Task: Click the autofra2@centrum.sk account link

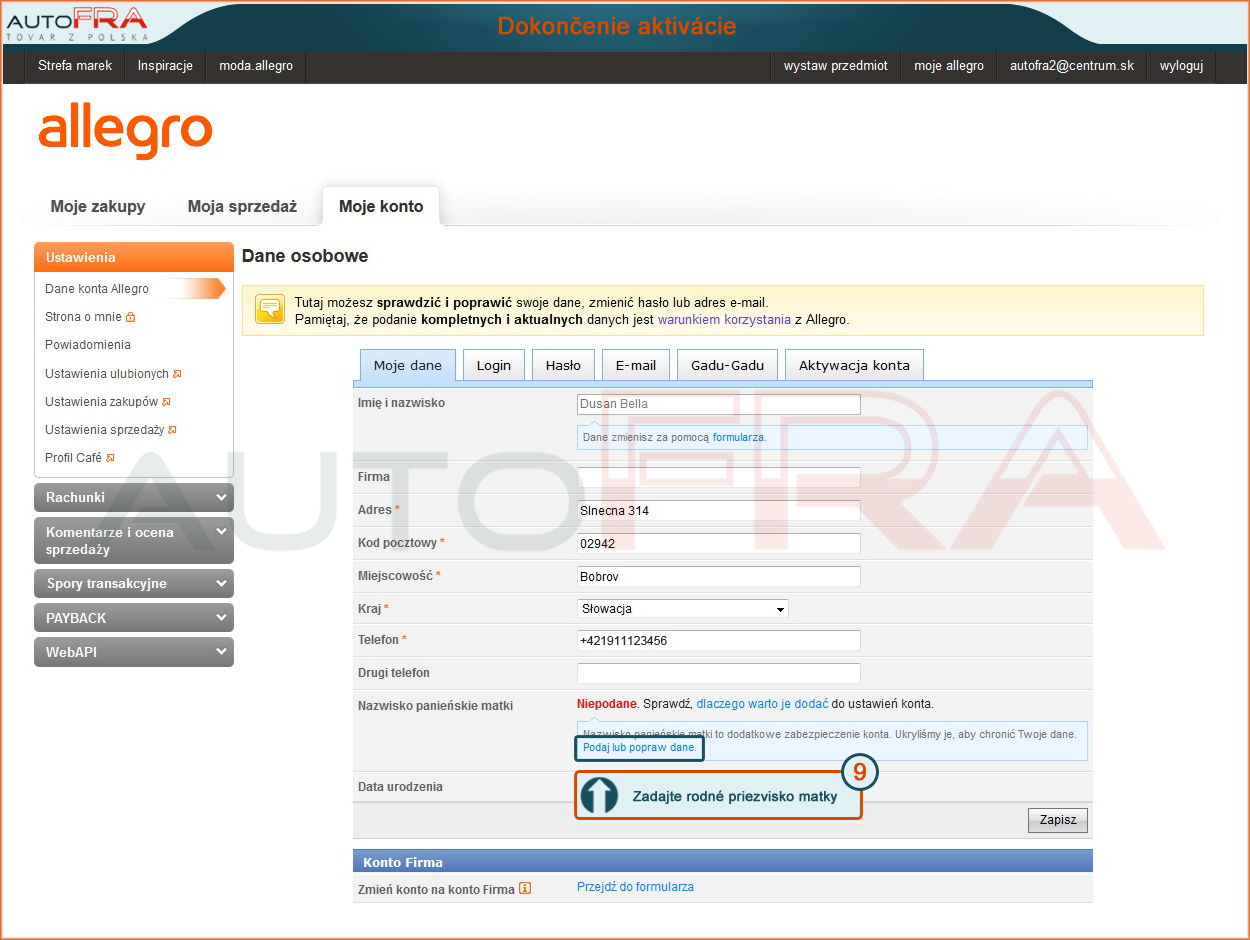Action: click(x=1072, y=66)
